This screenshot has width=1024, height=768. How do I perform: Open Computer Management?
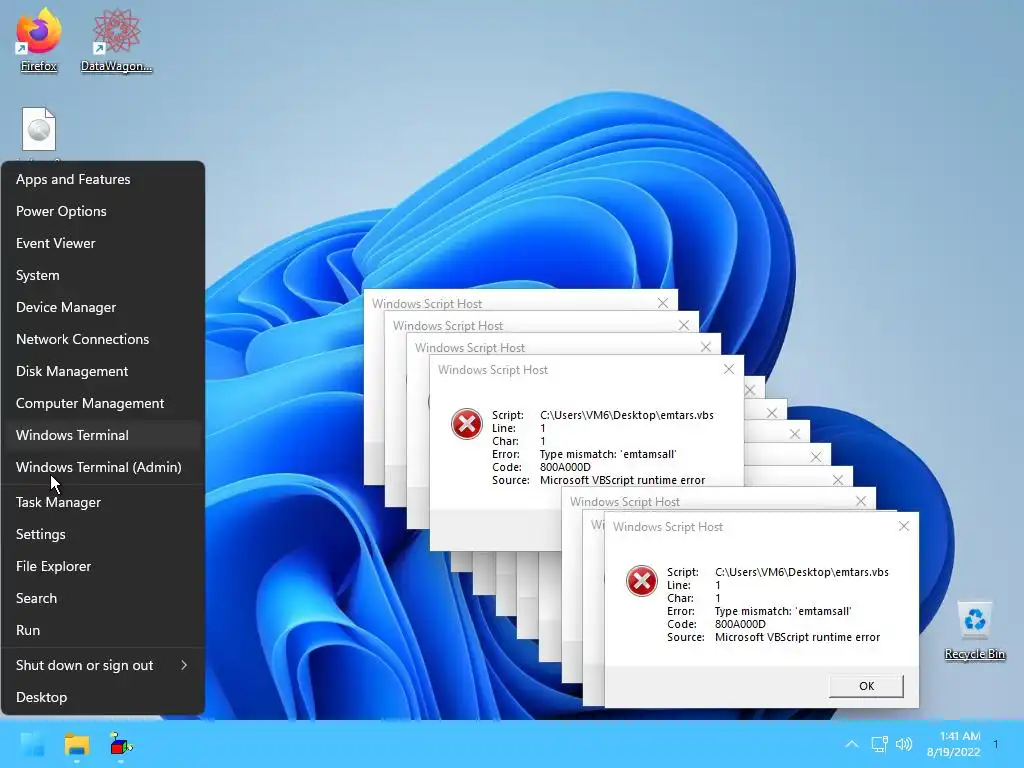pyautogui.click(x=103, y=403)
